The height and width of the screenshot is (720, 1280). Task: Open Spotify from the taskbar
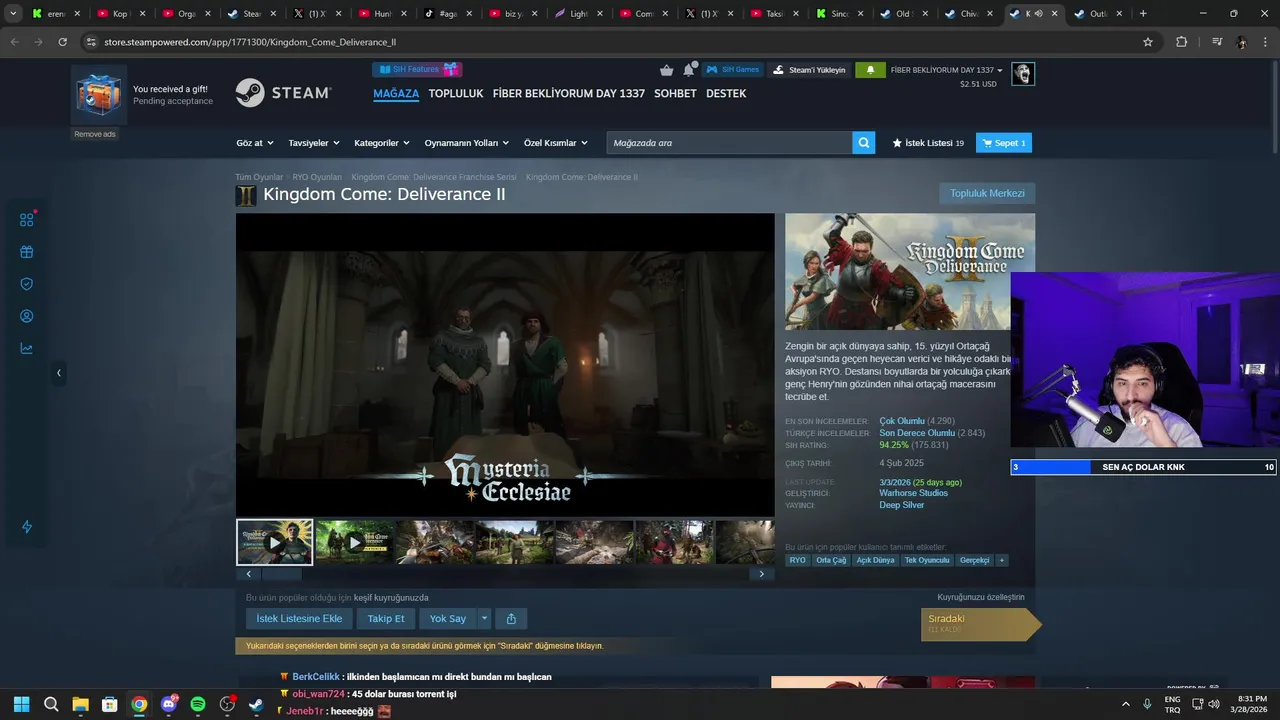coord(197,704)
